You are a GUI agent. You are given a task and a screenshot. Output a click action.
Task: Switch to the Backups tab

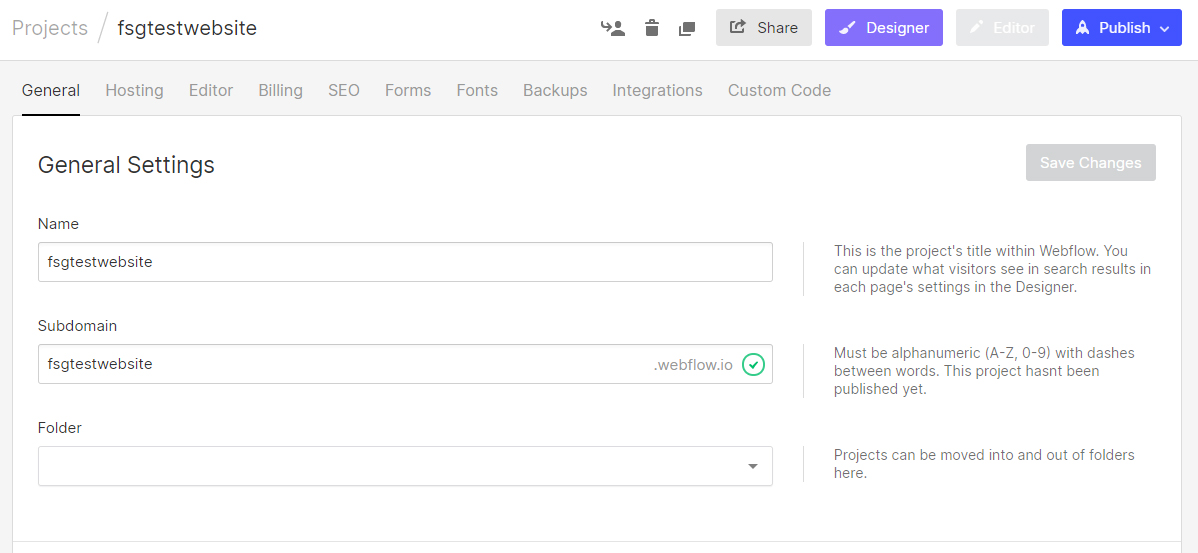pos(555,90)
